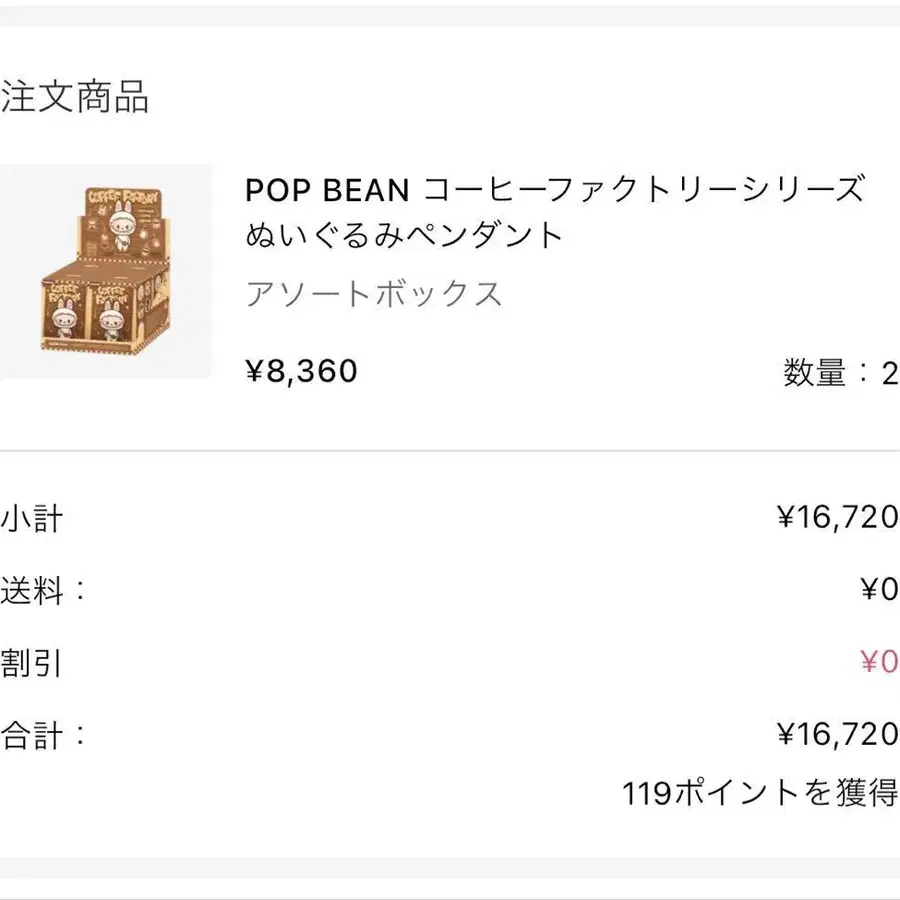Click the divider line below the product row
The image size is (900, 900).
(x=450, y=451)
